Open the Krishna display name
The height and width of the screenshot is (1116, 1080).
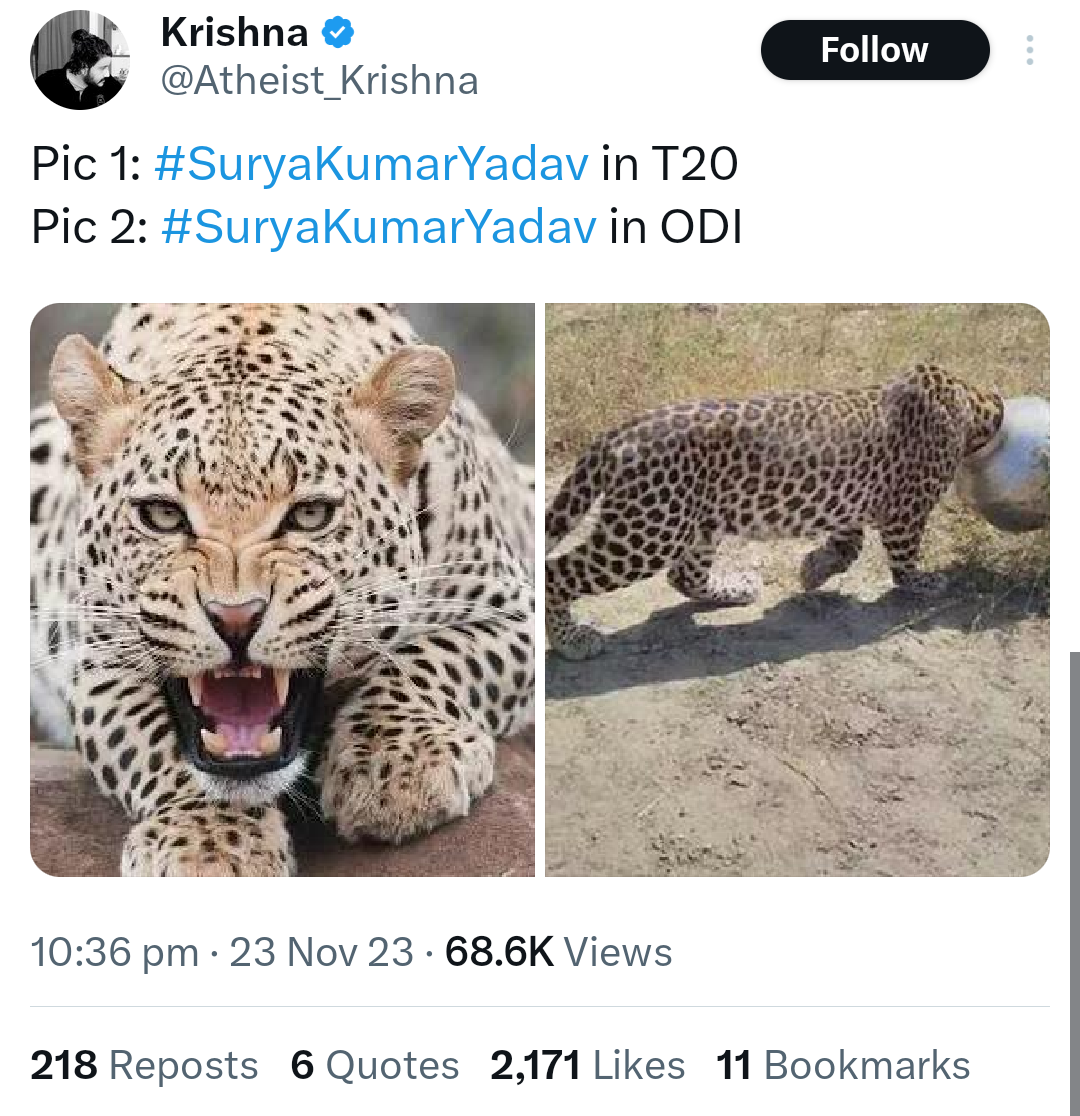(234, 33)
